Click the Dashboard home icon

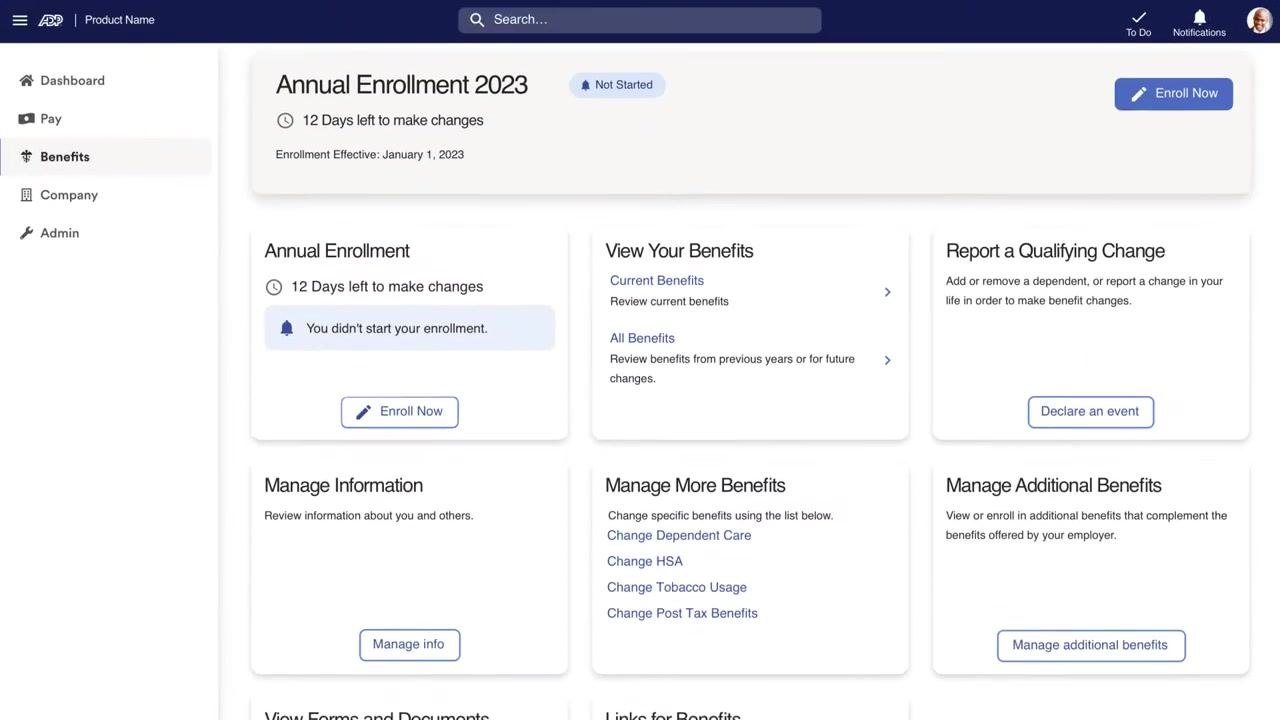[26, 81]
